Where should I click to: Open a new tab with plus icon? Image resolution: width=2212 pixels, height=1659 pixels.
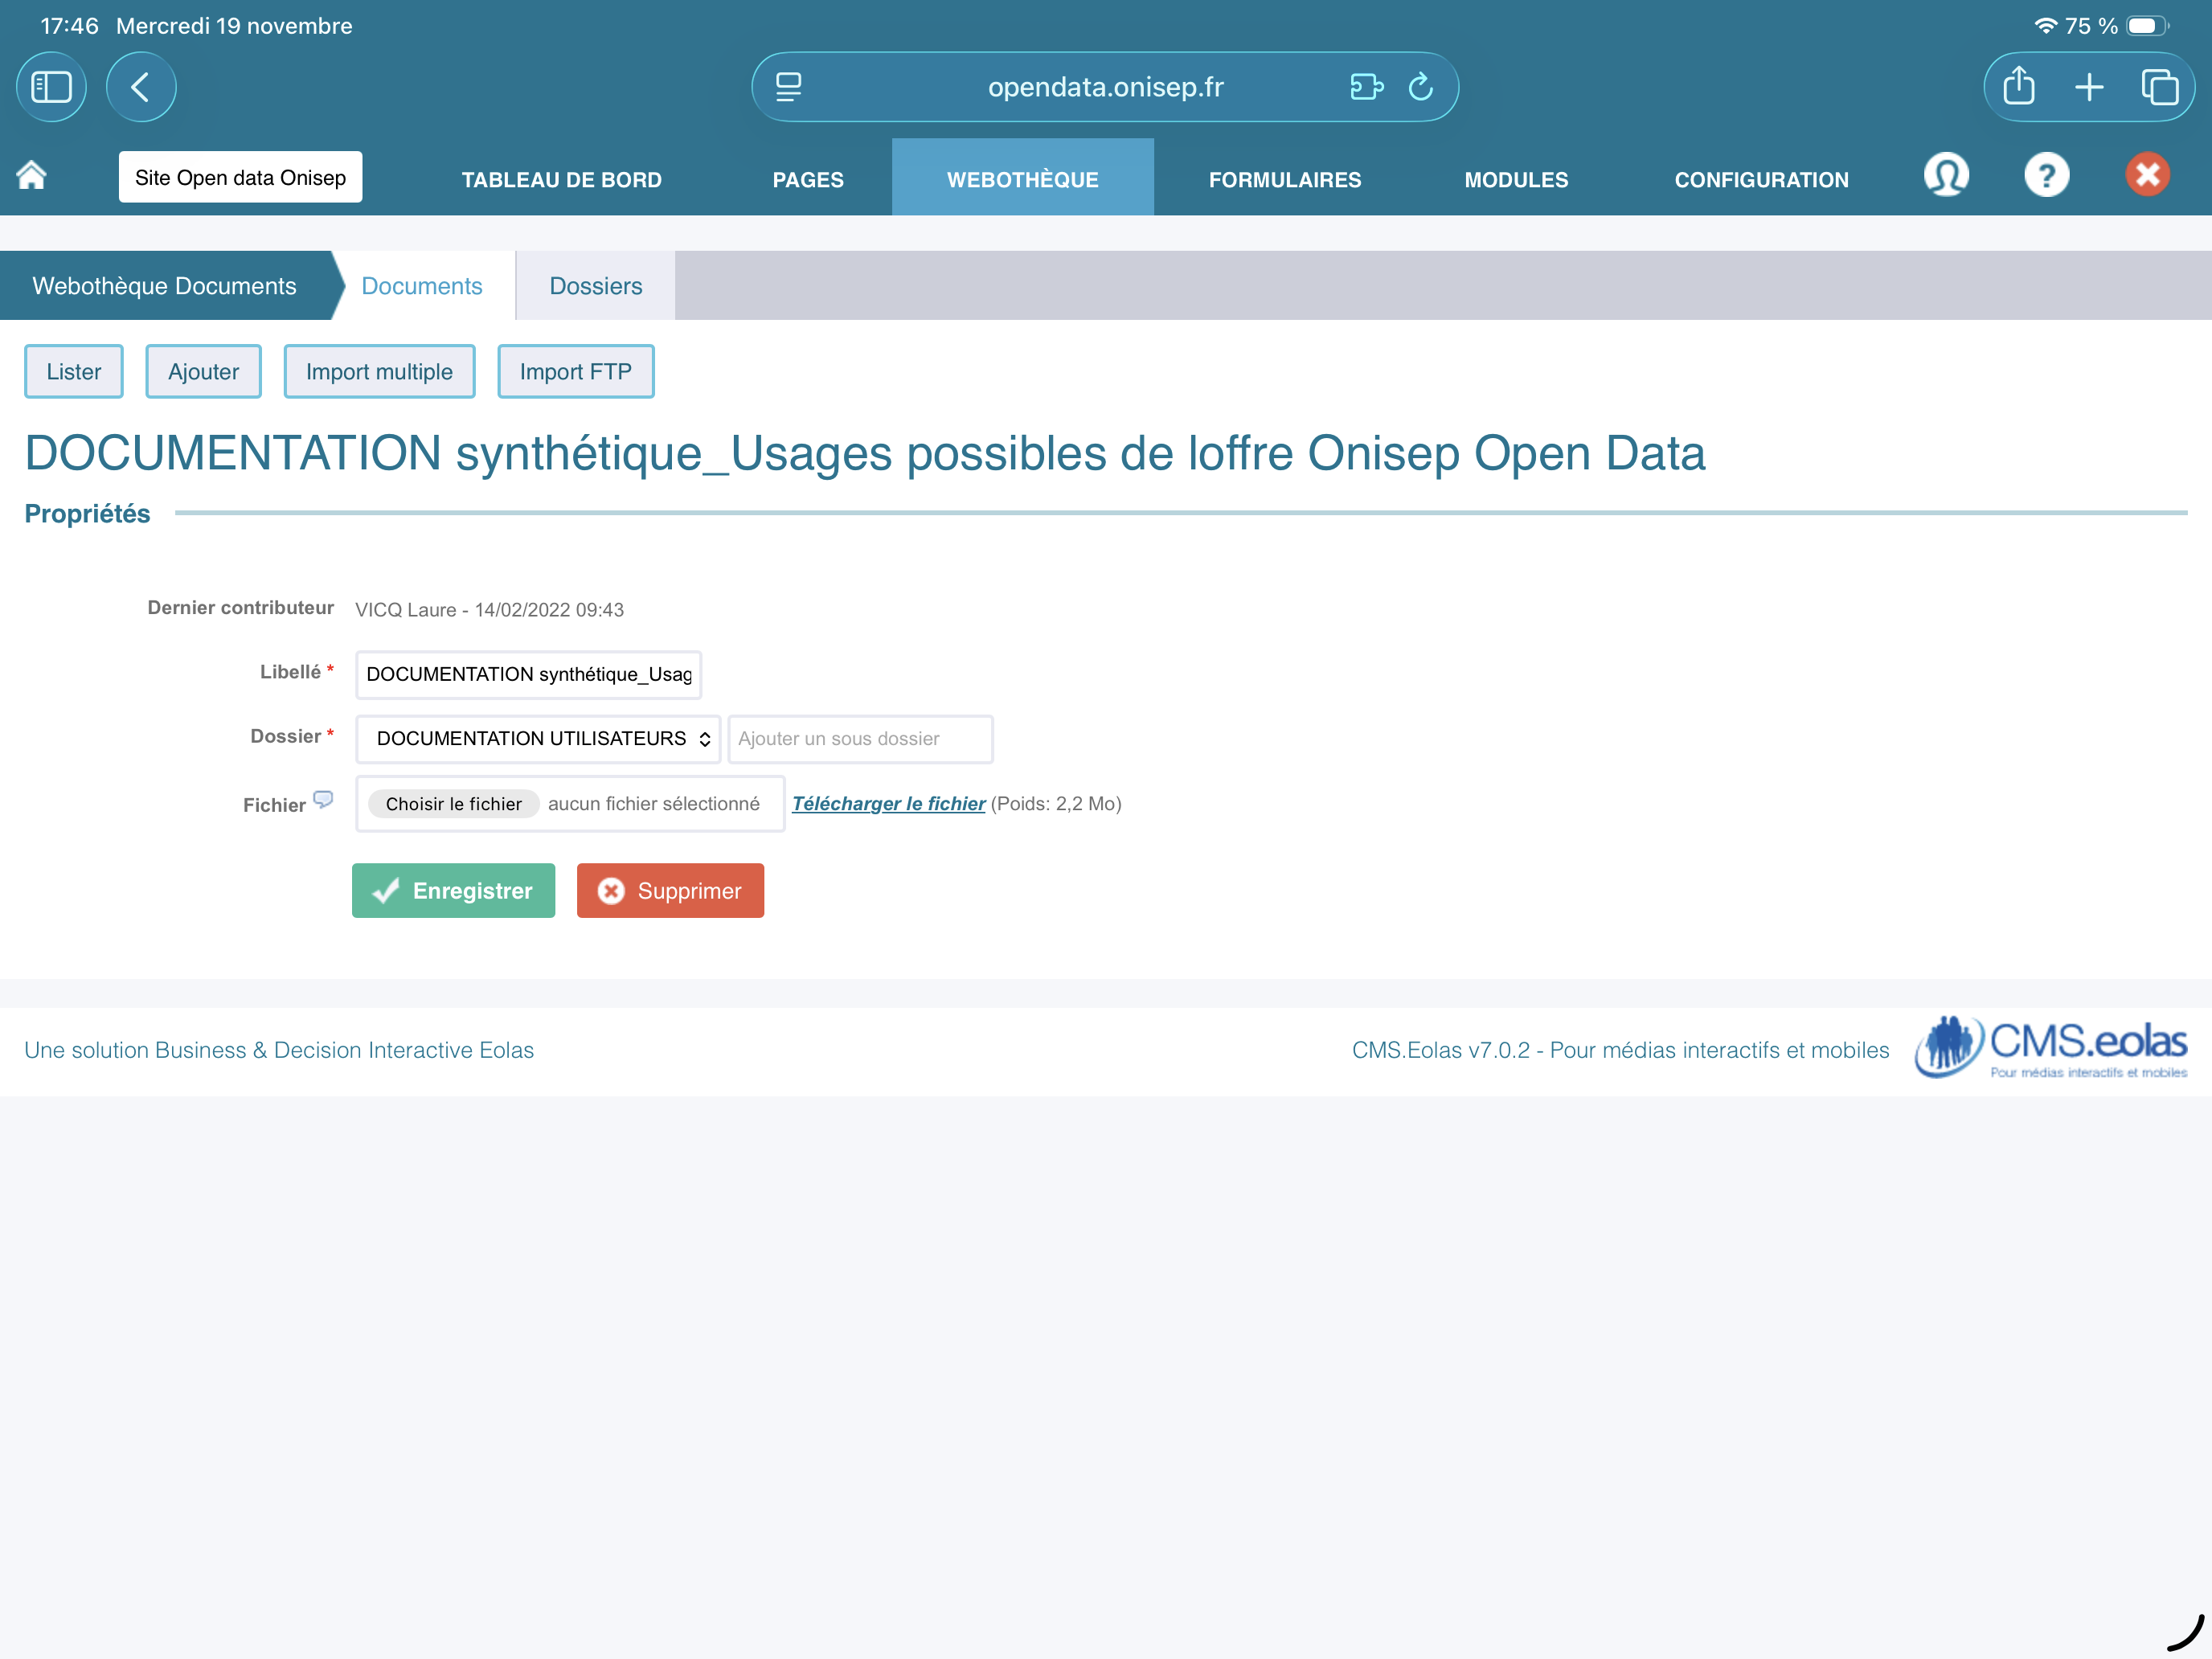point(2088,88)
